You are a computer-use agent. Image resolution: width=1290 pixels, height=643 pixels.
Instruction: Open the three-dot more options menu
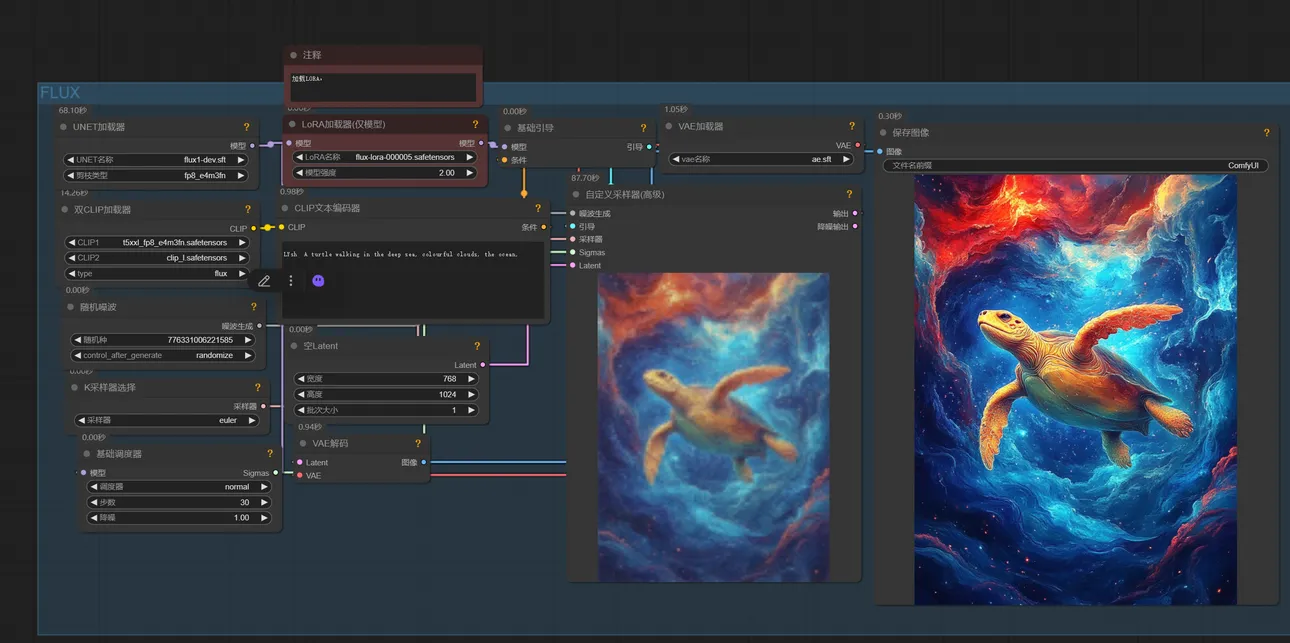291,281
